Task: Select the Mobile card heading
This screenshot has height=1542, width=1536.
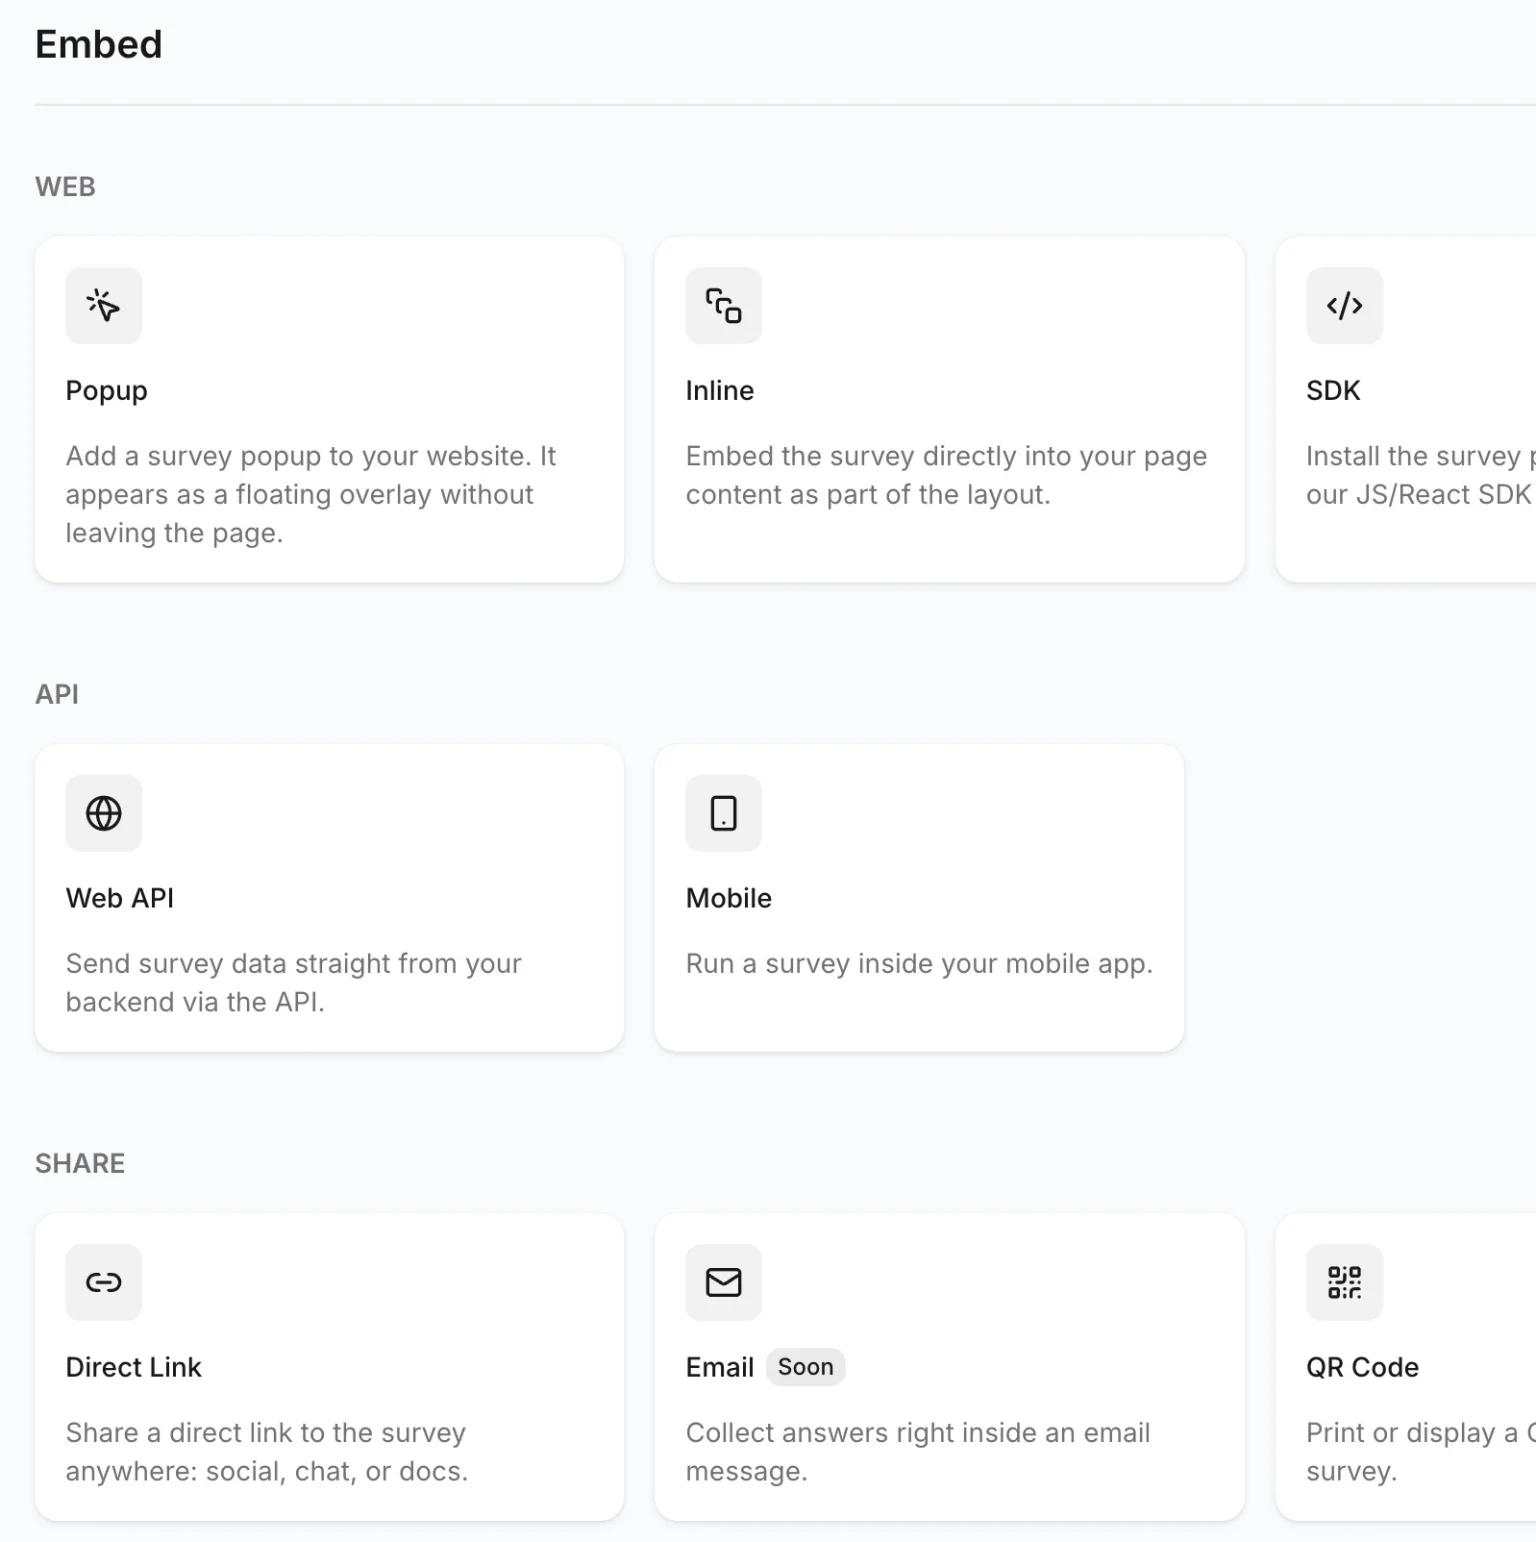Action: click(729, 898)
